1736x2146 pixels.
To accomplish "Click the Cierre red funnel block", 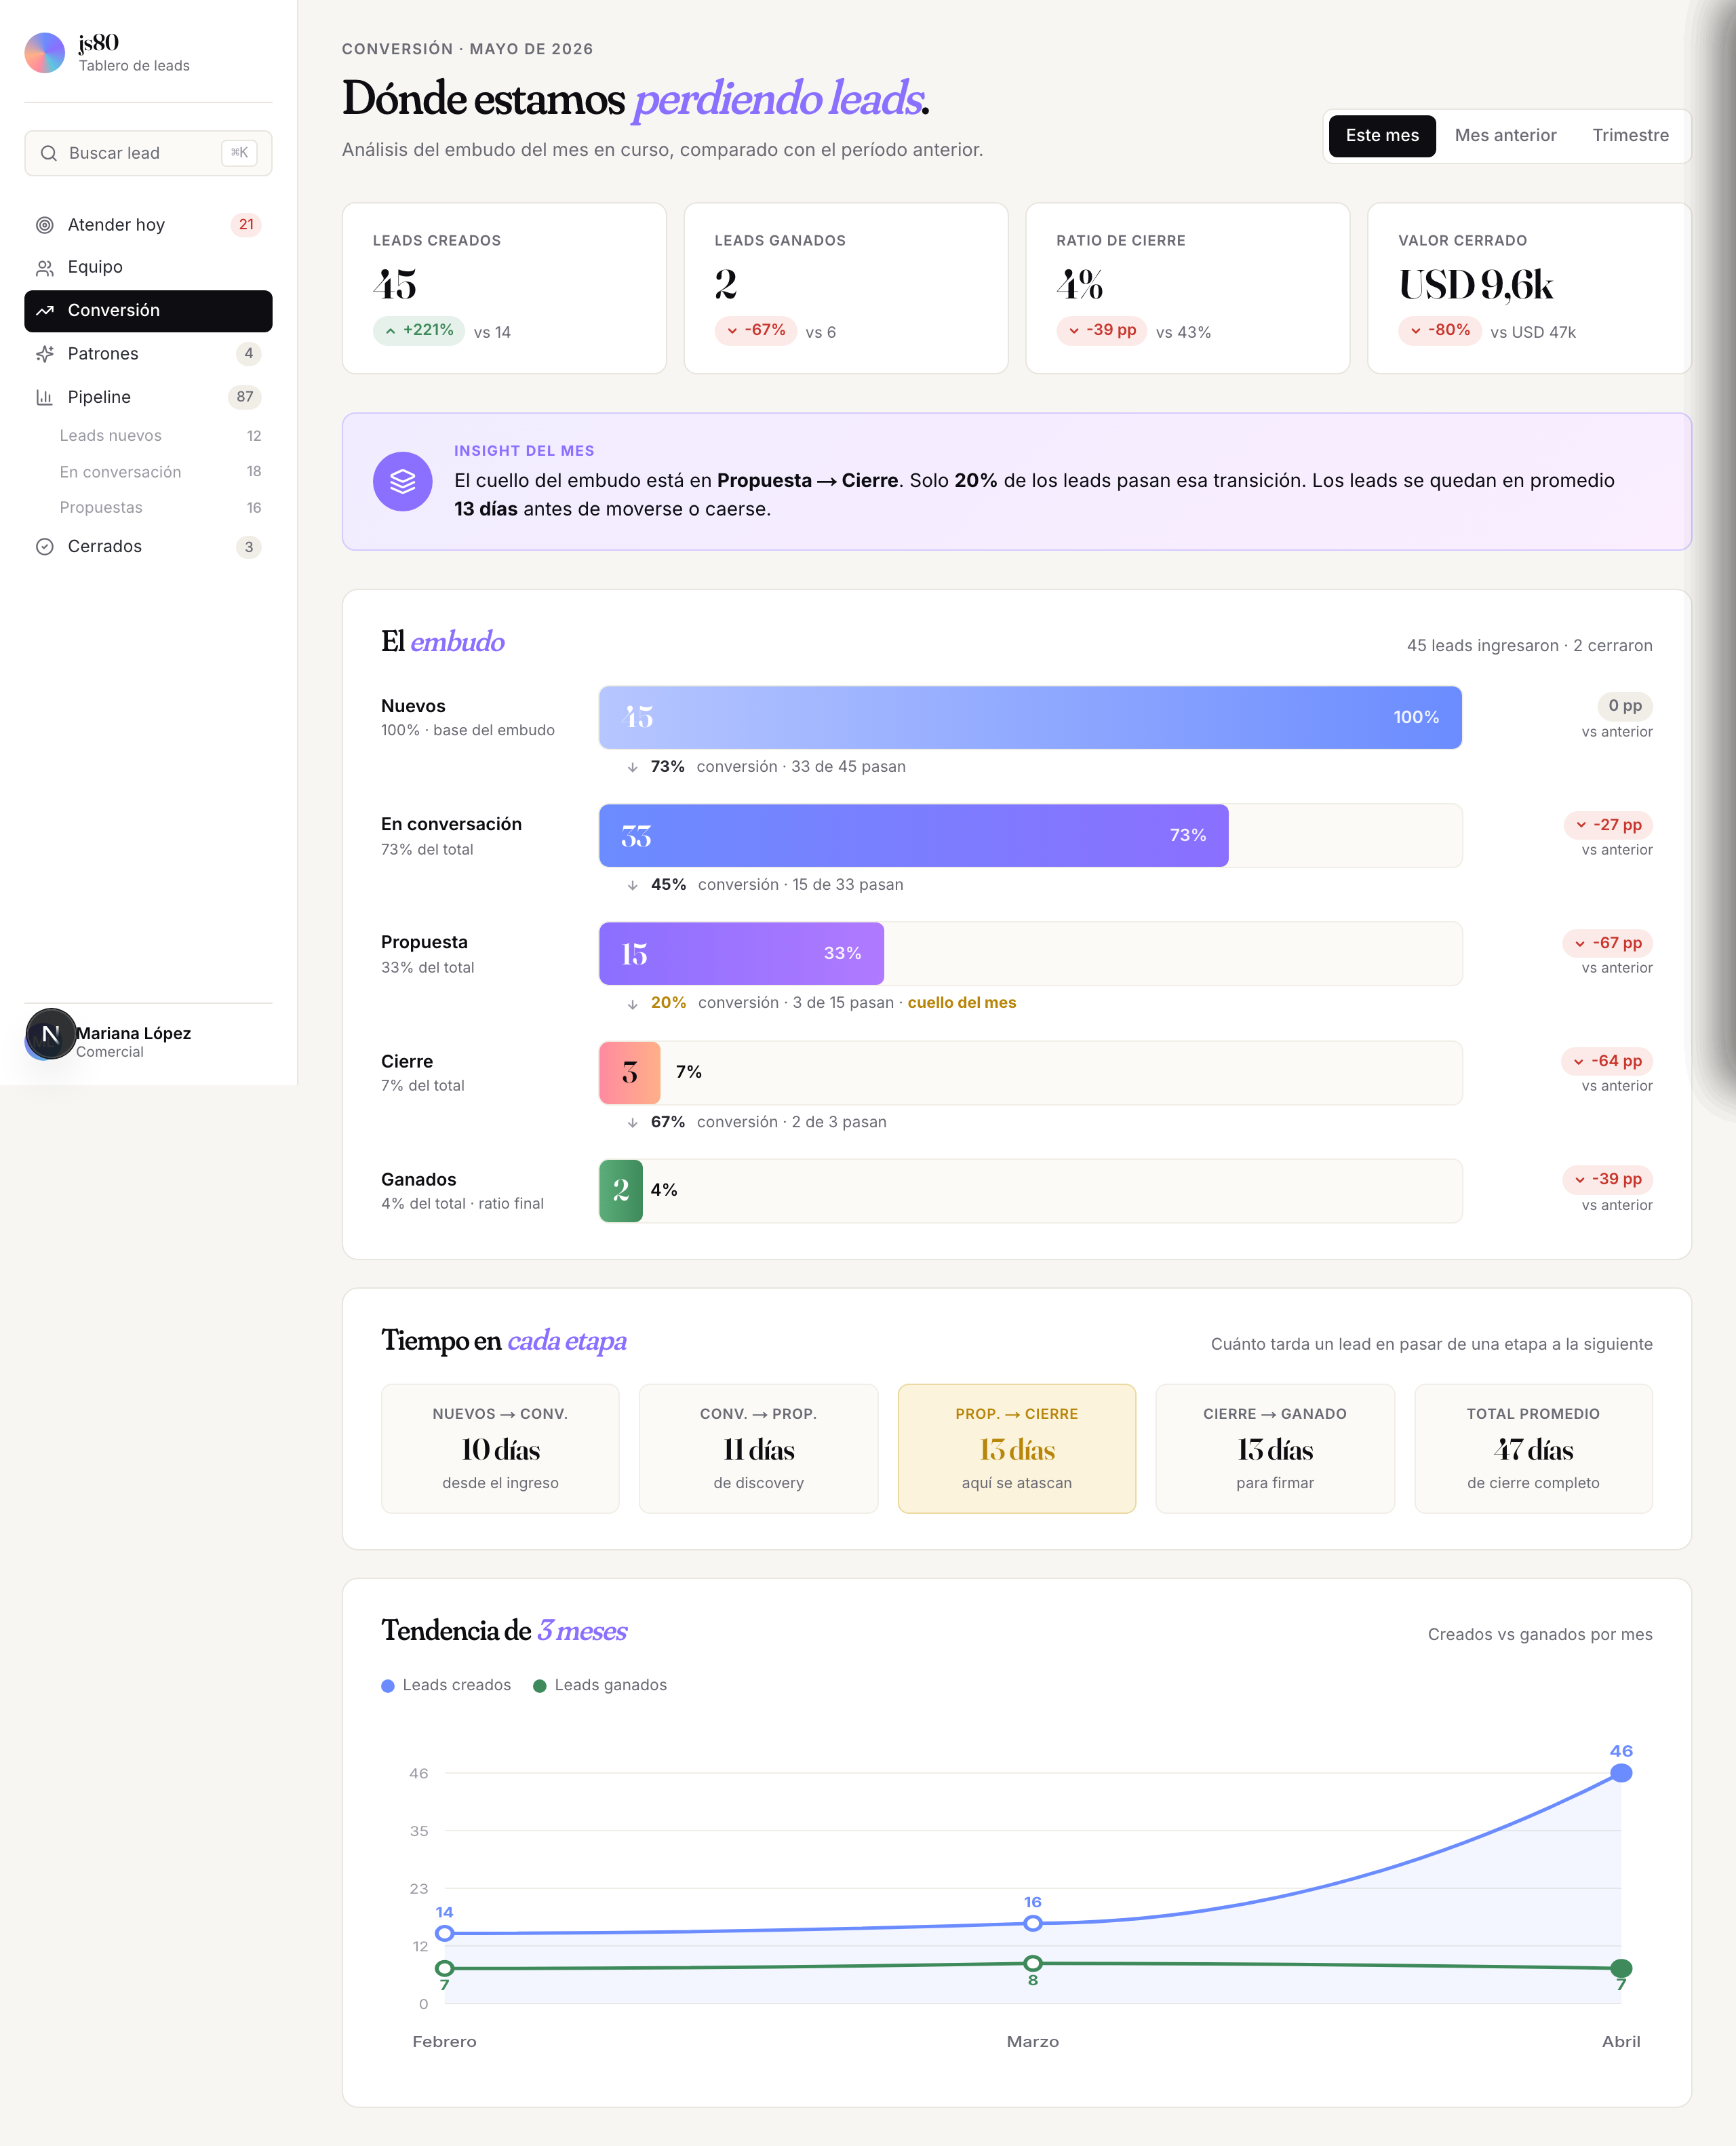I will 629,1073.
